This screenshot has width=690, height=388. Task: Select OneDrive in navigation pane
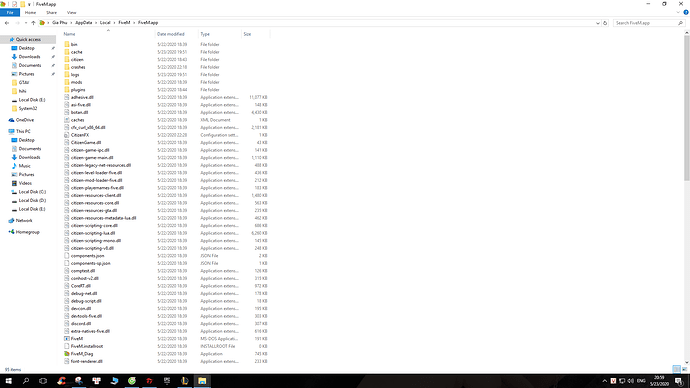[25, 120]
